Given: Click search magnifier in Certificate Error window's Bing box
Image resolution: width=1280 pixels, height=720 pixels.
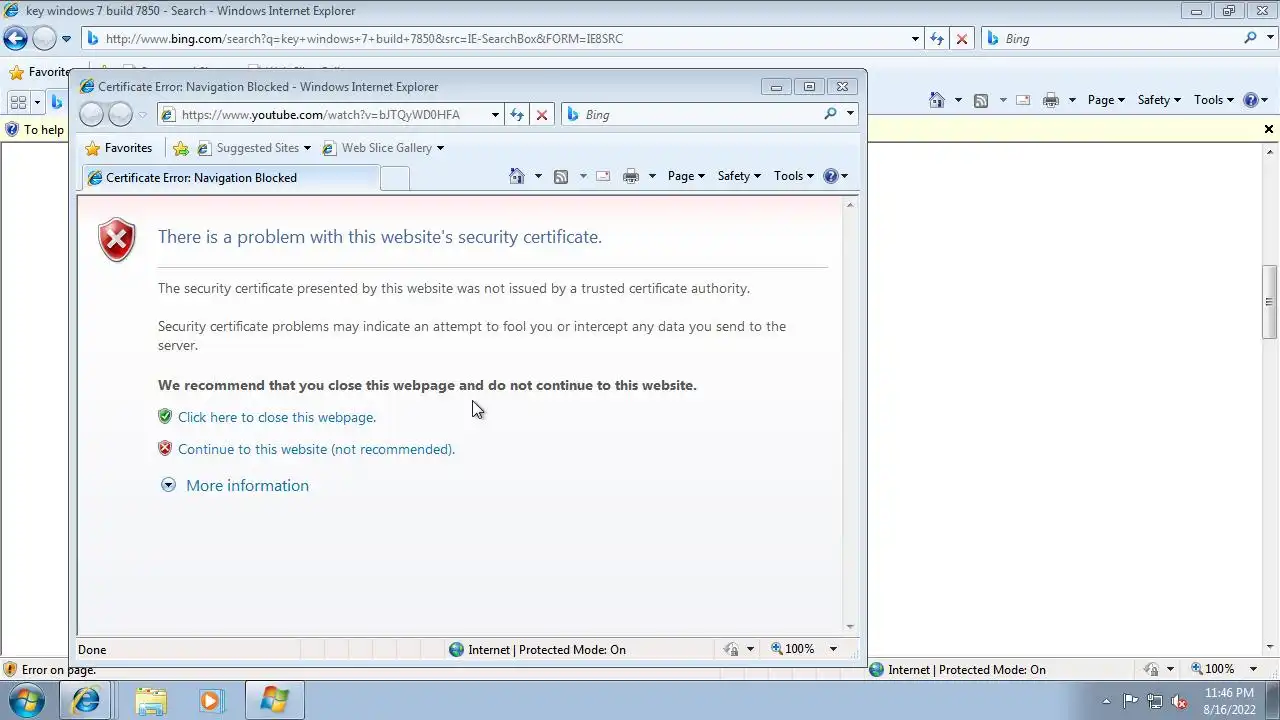Looking at the screenshot, I should 830,114.
